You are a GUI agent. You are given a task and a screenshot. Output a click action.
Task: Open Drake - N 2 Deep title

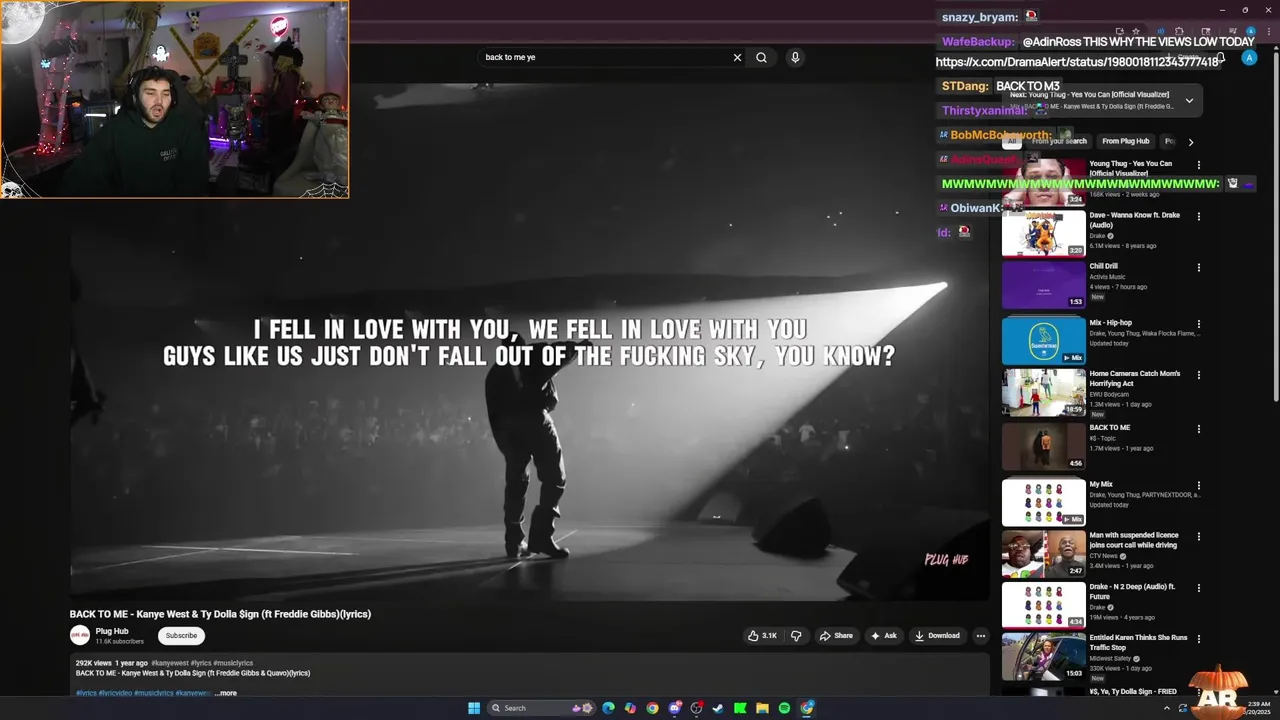click(x=1132, y=591)
